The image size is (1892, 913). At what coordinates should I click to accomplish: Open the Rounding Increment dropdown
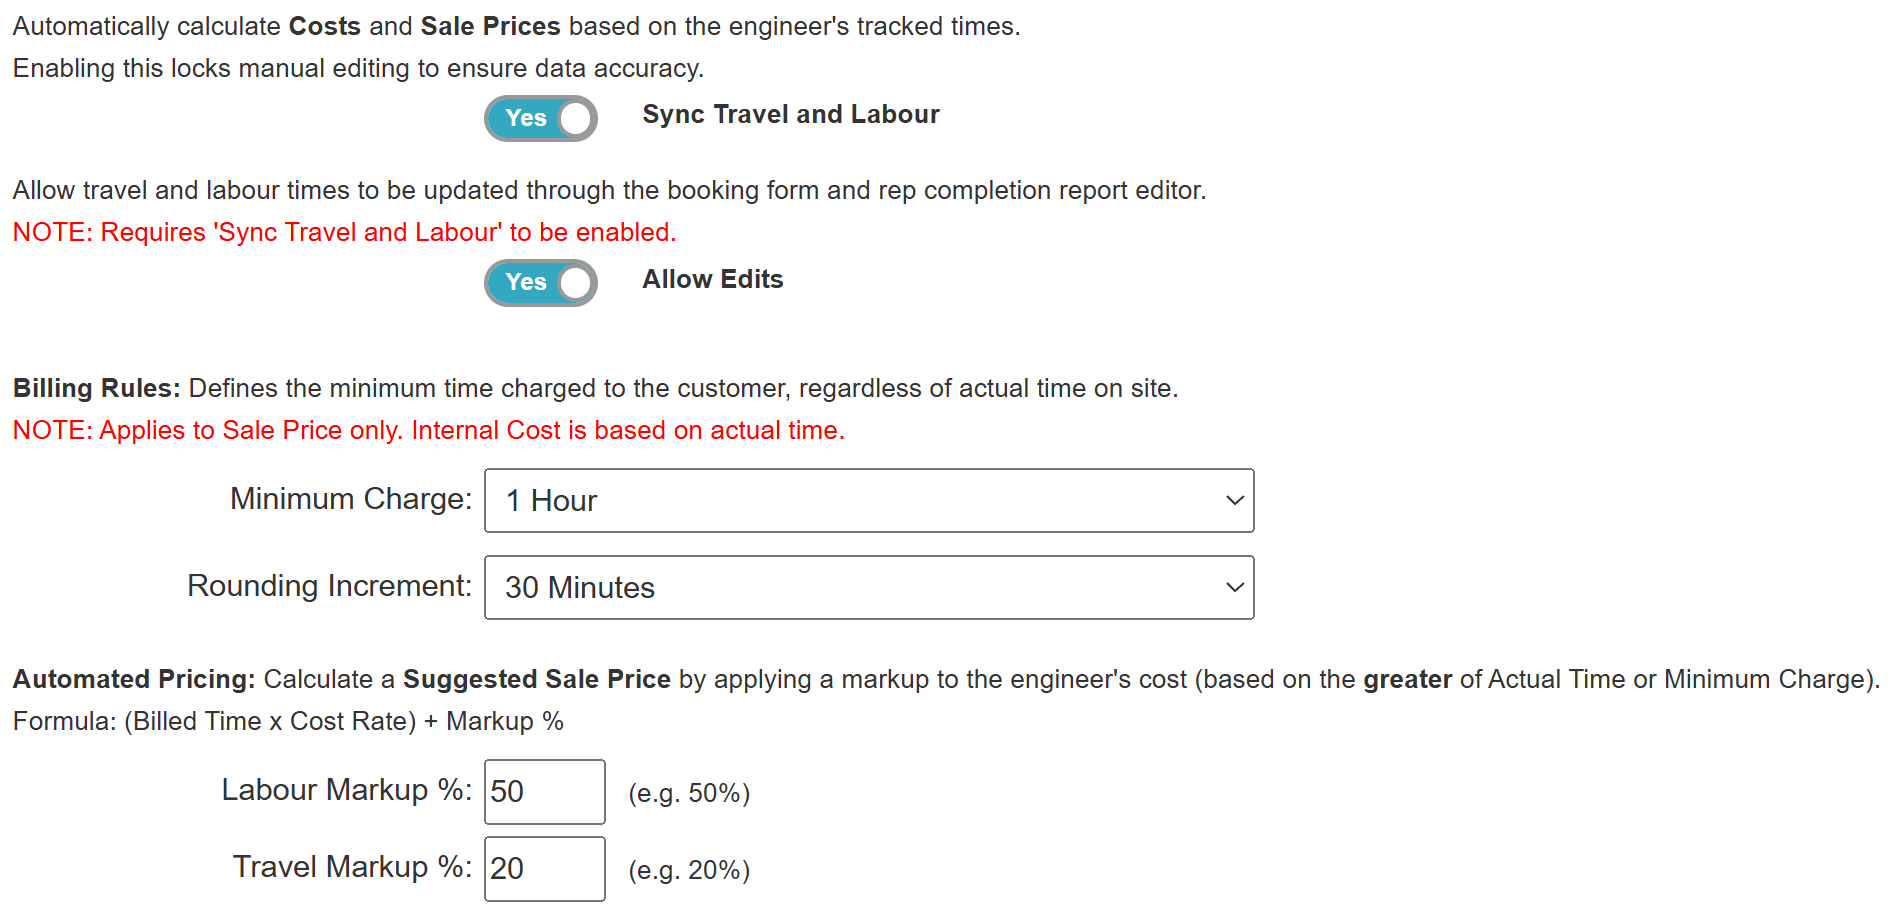868,587
